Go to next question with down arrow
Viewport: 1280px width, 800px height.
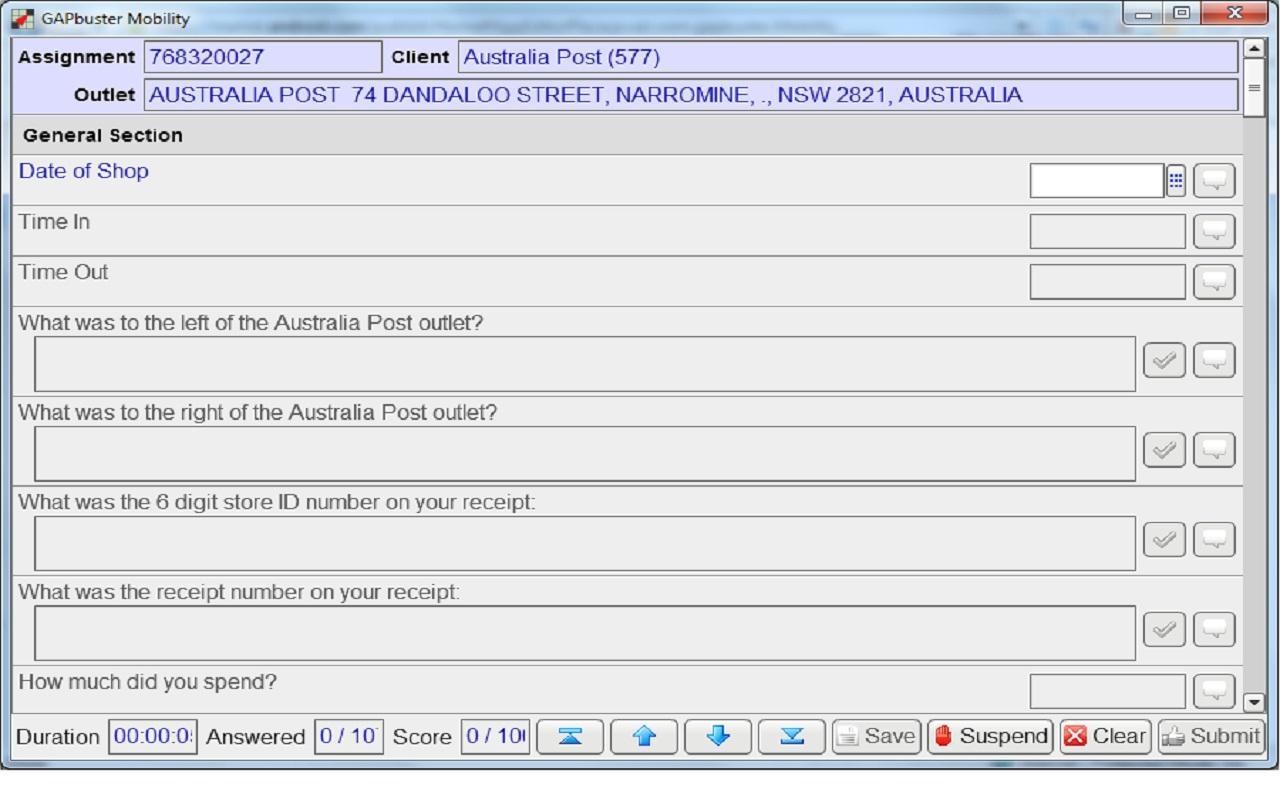click(x=718, y=737)
